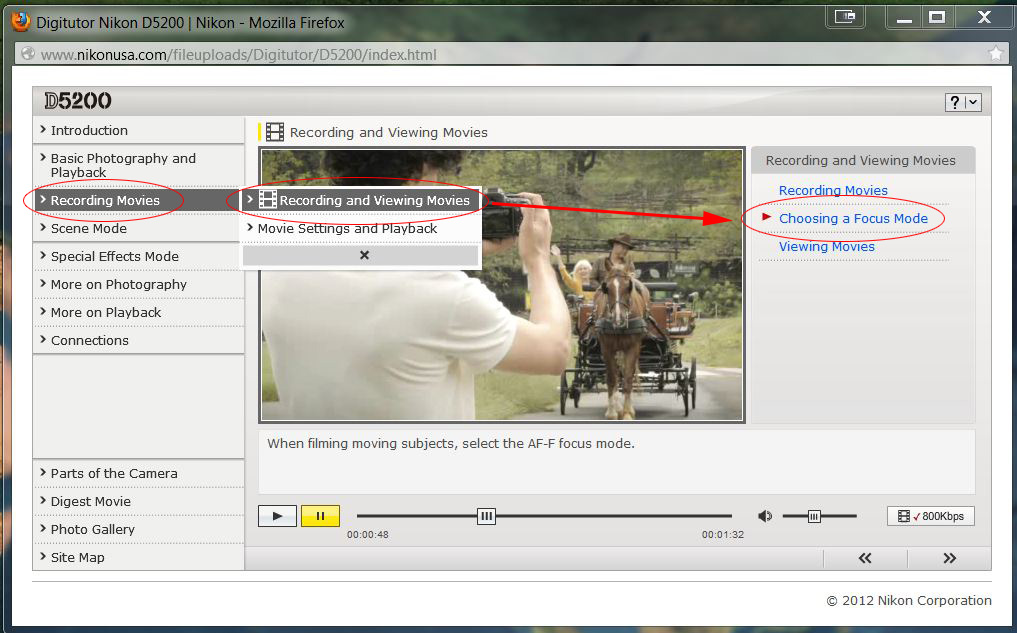Click the 2012 Nikon Corporation copyright text
This screenshot has width=1017, height=633.
pos(909,601)
